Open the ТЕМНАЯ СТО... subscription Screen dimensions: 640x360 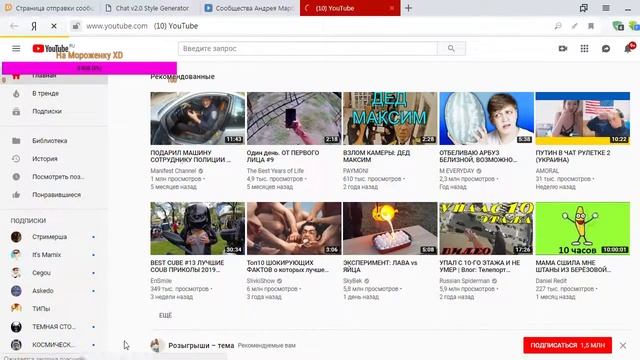click(55, 327)
